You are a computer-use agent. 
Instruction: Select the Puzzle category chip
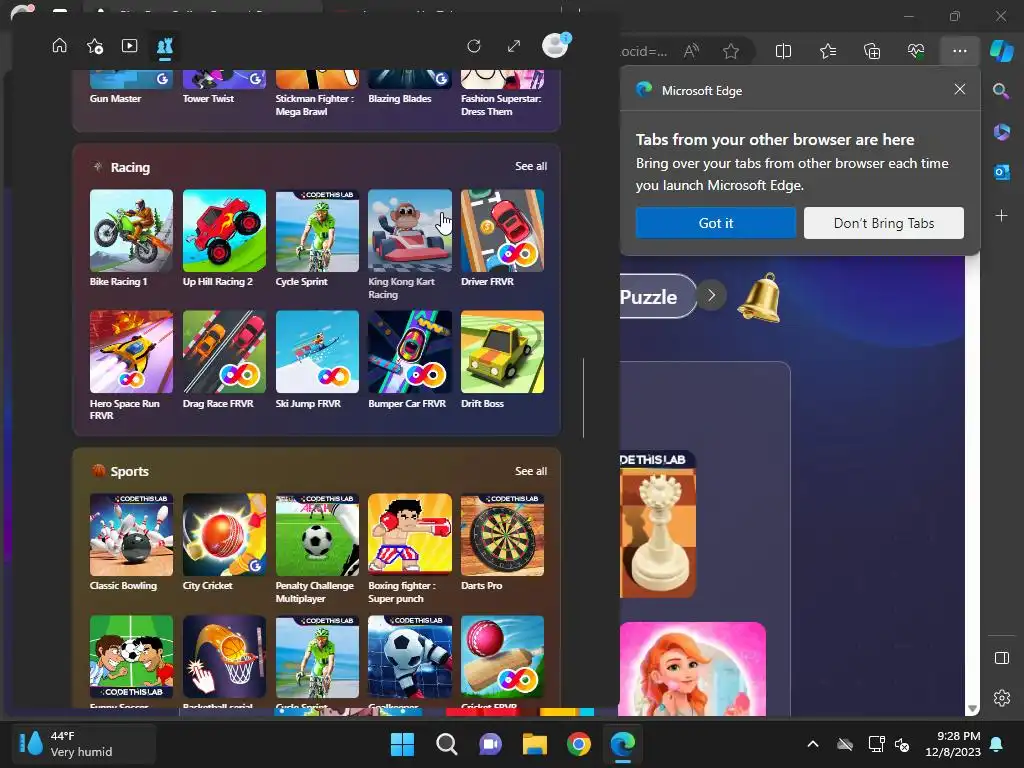click(656, 296)
